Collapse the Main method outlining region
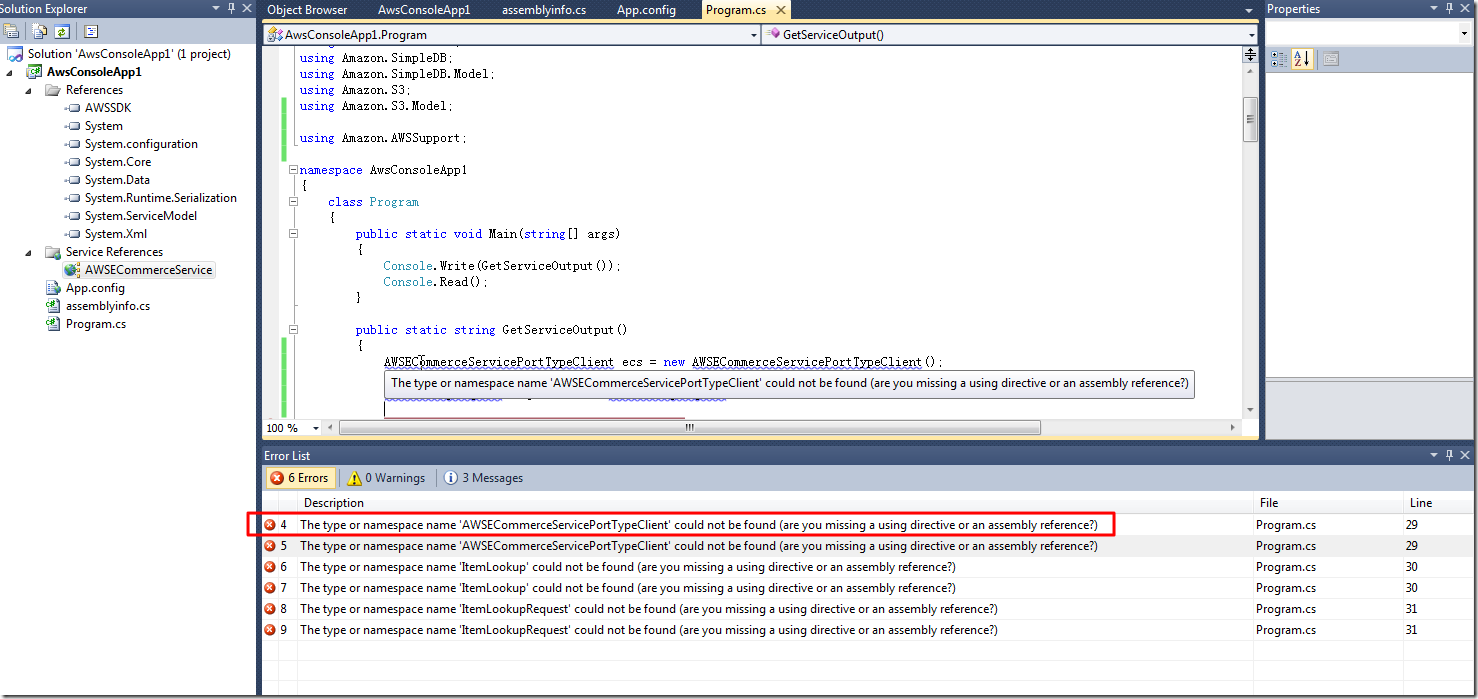This screenshot has height=699, width=1478. [293, 234]
